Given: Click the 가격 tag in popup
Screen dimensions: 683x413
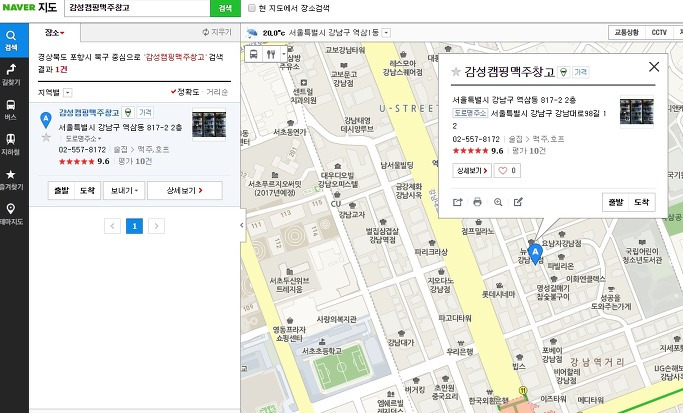Looking at the screenshot, I should tap(581, 72).
